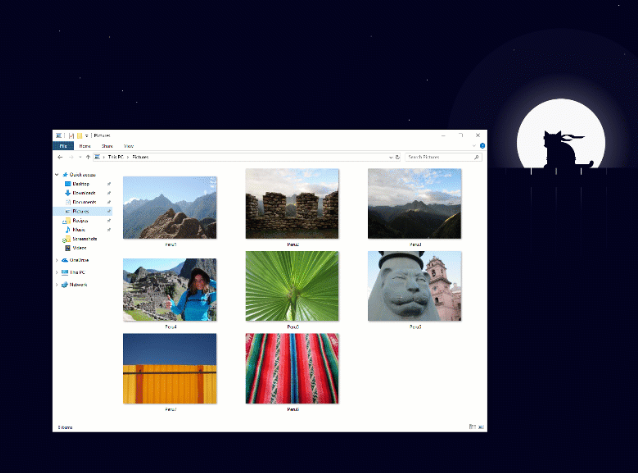This screenshot has height=473, width=638.
Task: Select the rocky mountain peak photo
Action: (x=170, y=208)
